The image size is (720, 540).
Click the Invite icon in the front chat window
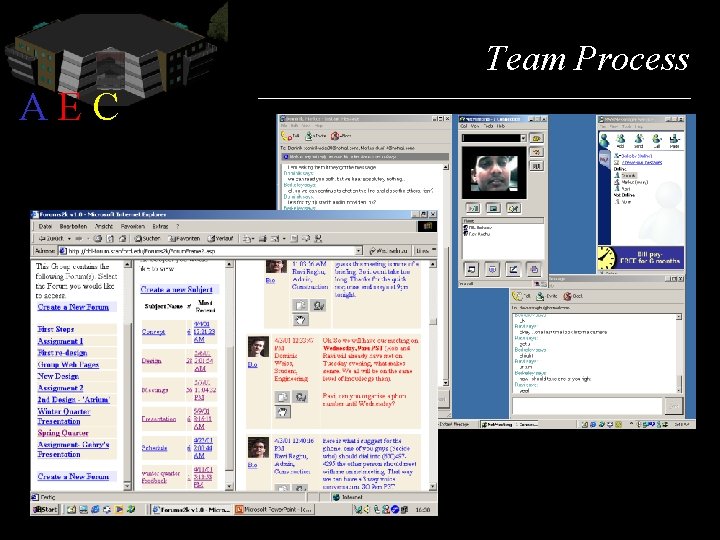pyautogui.click(x=546, y=296)
